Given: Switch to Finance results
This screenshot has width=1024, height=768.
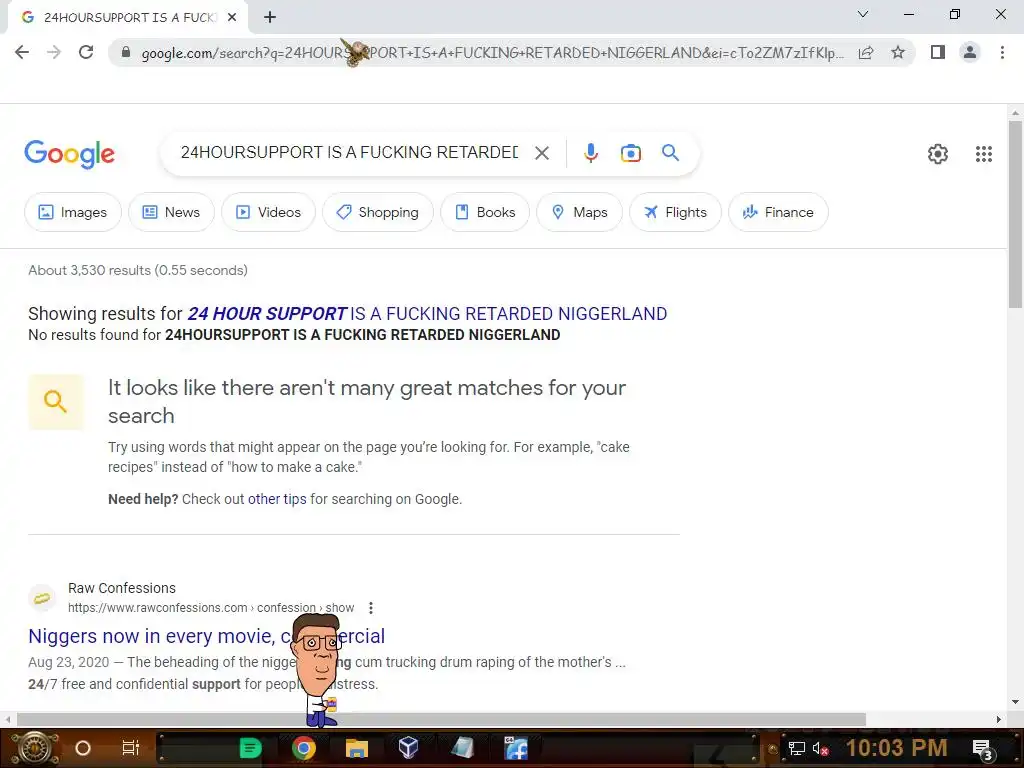Looking at the screenshot, I should (x=778, y=212).
